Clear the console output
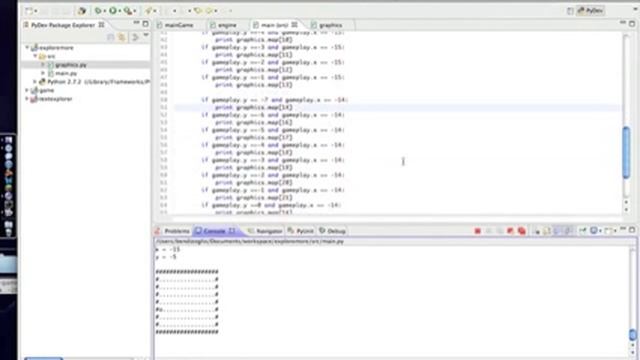The height and width of the screenshot is (360, 640). point(537,231)
